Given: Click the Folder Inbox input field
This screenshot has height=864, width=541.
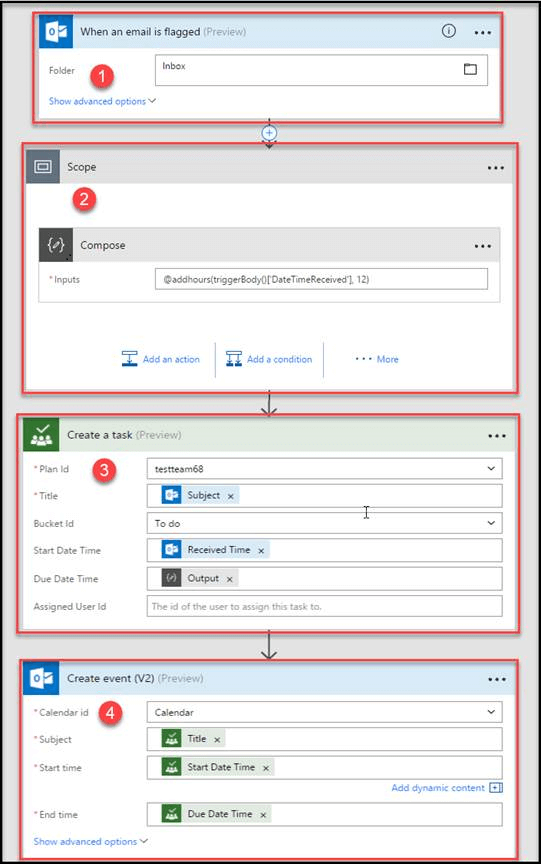Looking at the screenshot, I should click(321, 70).
